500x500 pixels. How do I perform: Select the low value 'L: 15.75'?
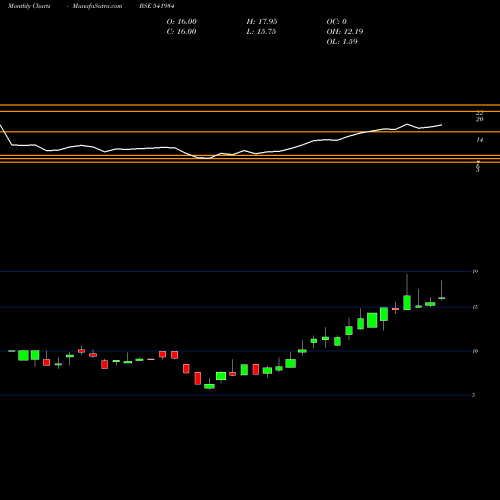click(261, 32)
